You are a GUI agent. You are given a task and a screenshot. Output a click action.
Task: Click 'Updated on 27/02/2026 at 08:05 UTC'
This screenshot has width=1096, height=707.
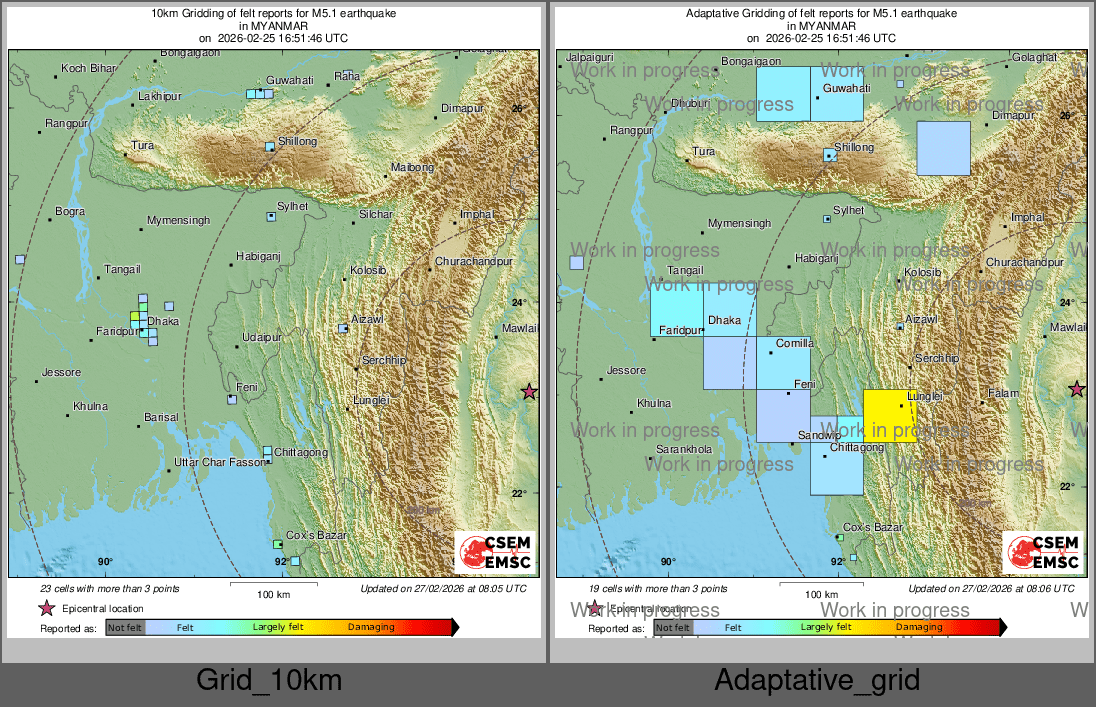coord(443,589)
